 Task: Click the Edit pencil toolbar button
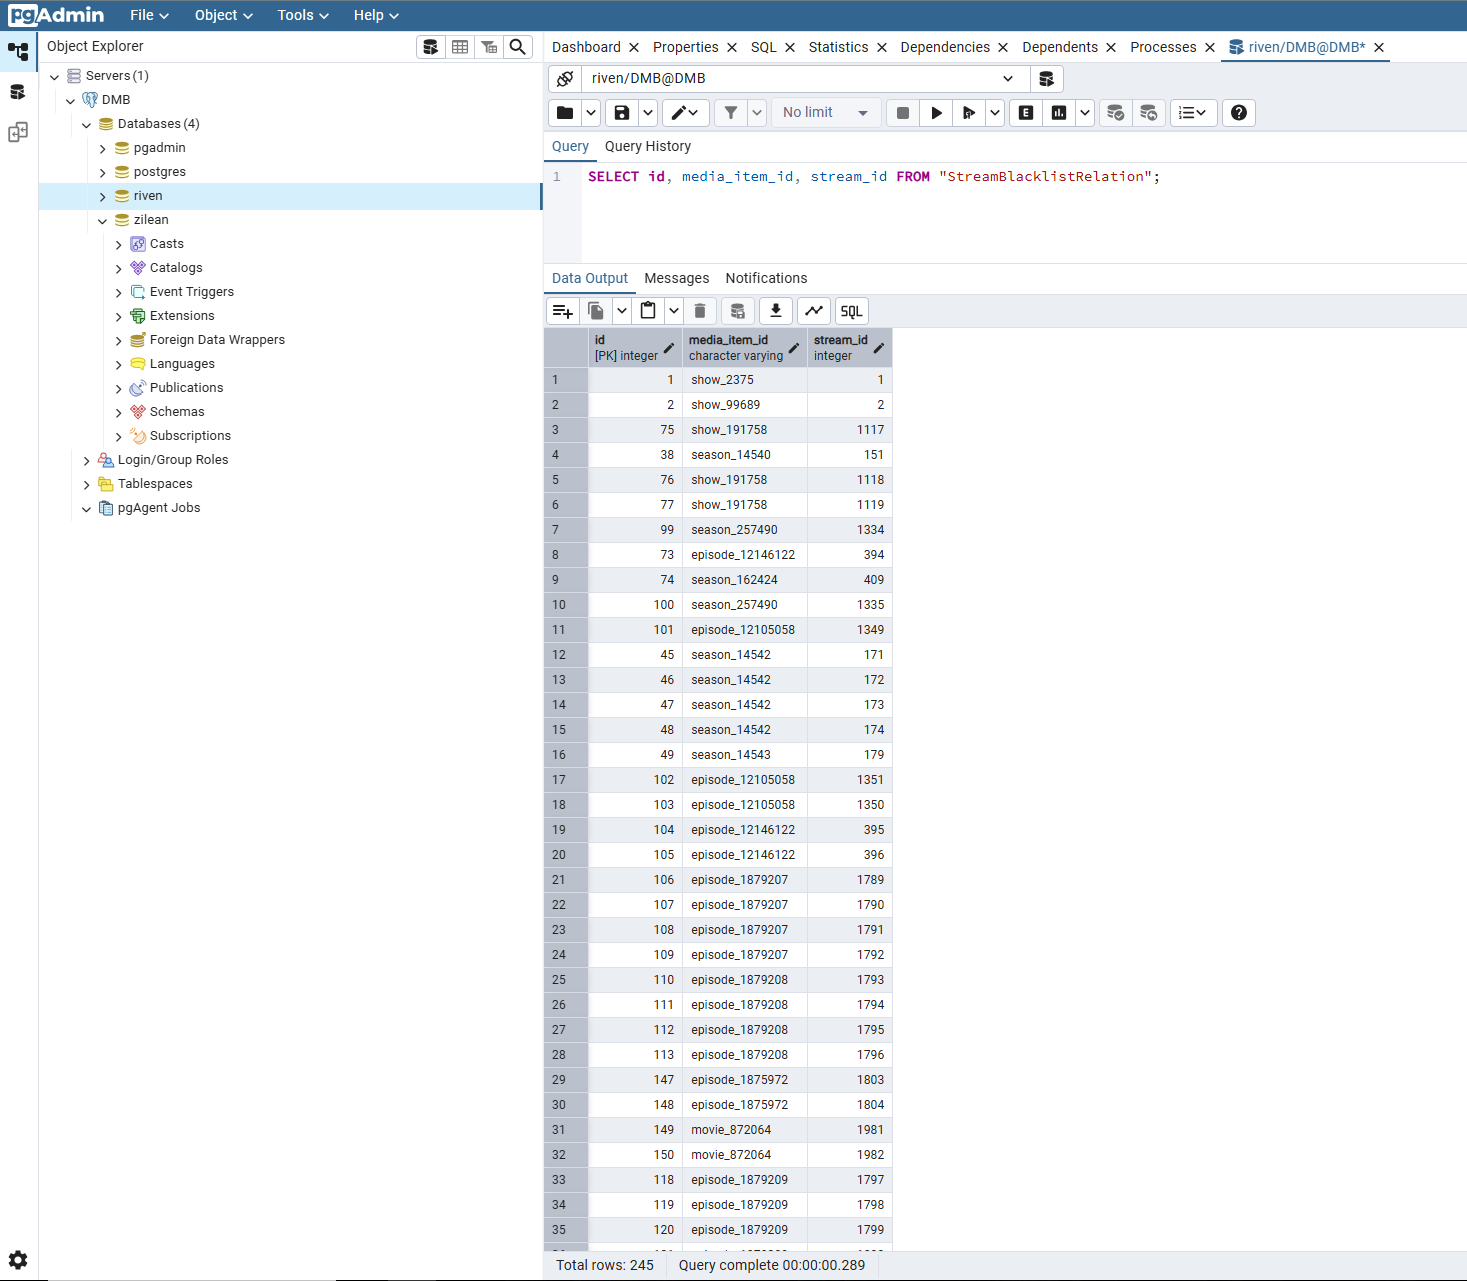click(685, 113)
